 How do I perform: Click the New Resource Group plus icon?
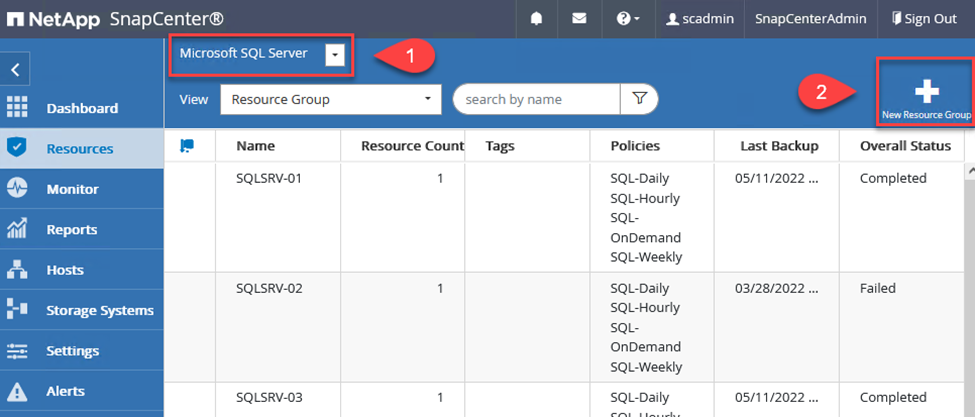926,92
